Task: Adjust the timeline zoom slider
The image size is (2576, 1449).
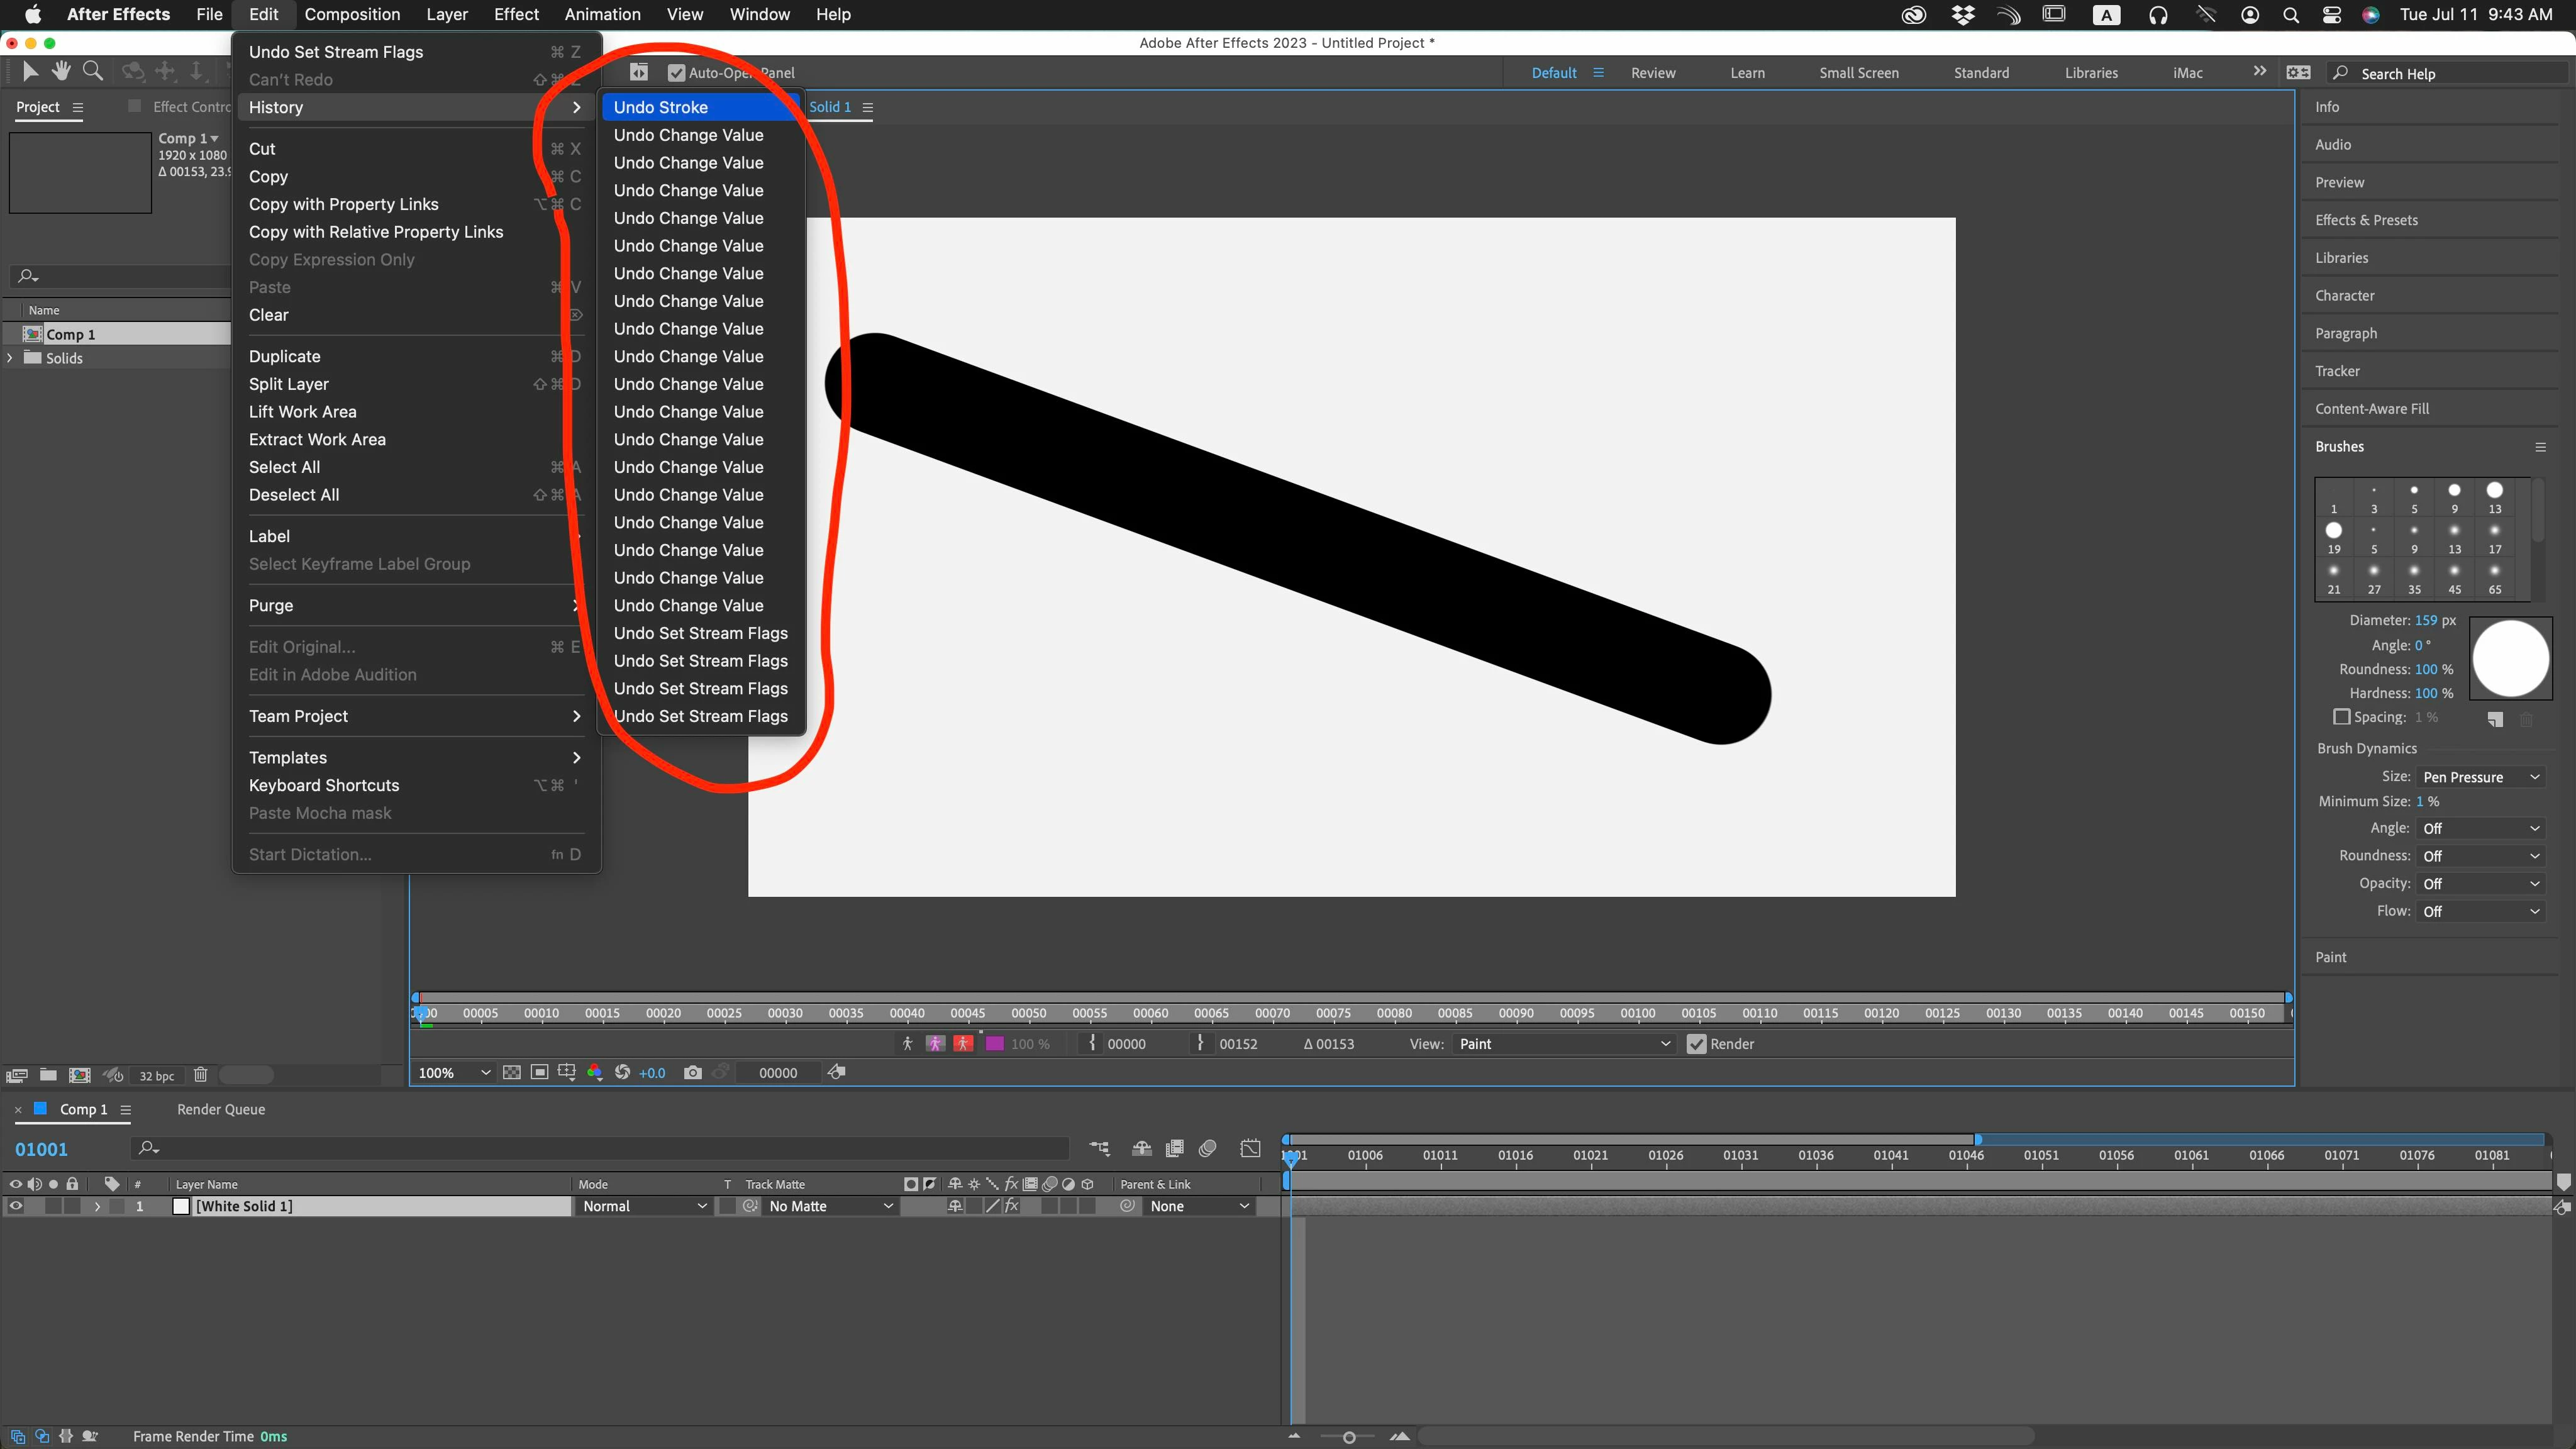Action: [1348, 1437]
